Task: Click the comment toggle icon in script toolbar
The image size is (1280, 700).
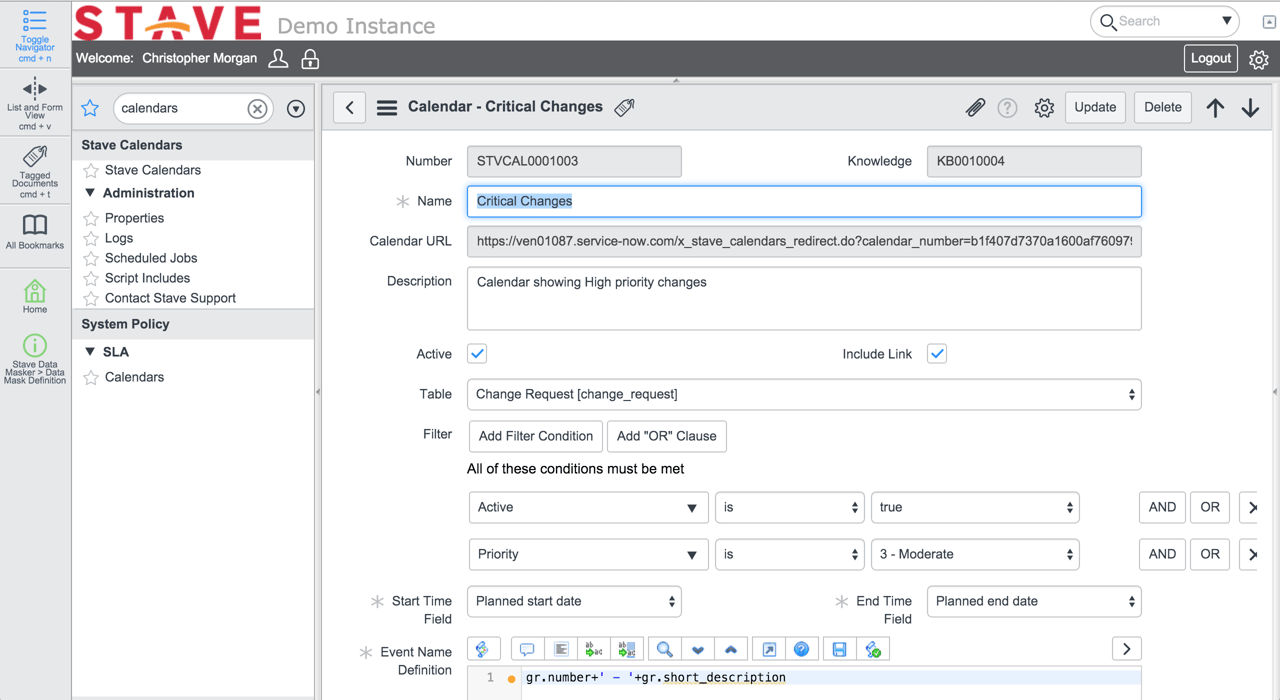Action: pyautogui.click(x=527, y=649)
